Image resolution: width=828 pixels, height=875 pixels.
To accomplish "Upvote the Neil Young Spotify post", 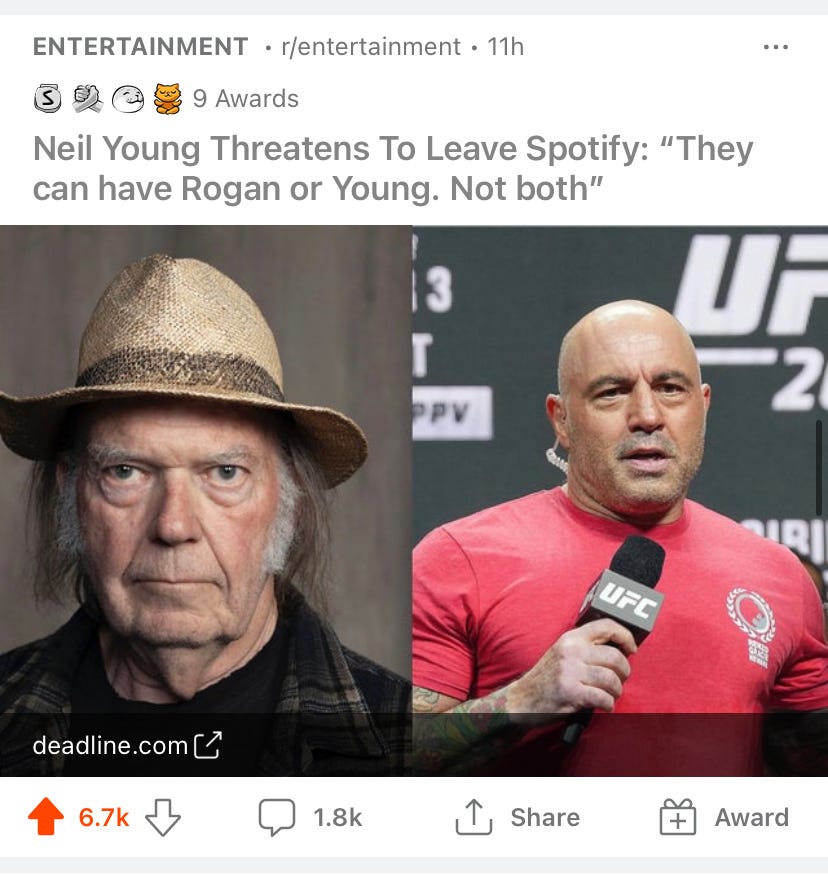I will point(46,816).
